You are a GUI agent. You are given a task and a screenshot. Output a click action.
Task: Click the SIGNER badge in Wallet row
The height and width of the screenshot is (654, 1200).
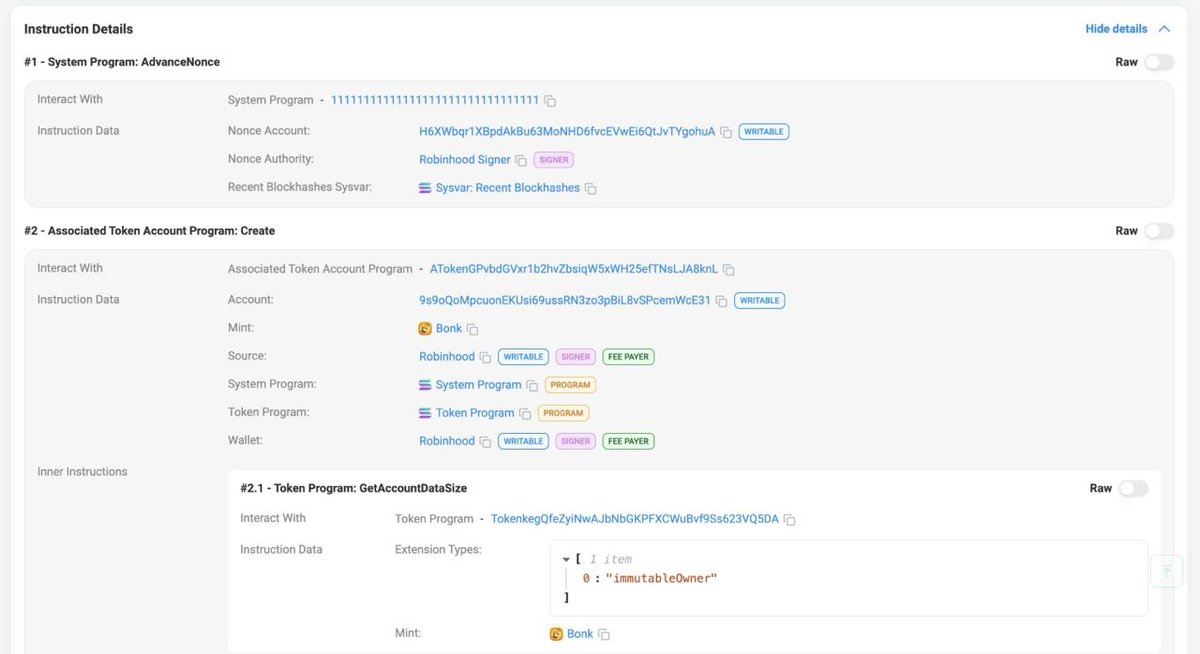click(x=575, y=440)
